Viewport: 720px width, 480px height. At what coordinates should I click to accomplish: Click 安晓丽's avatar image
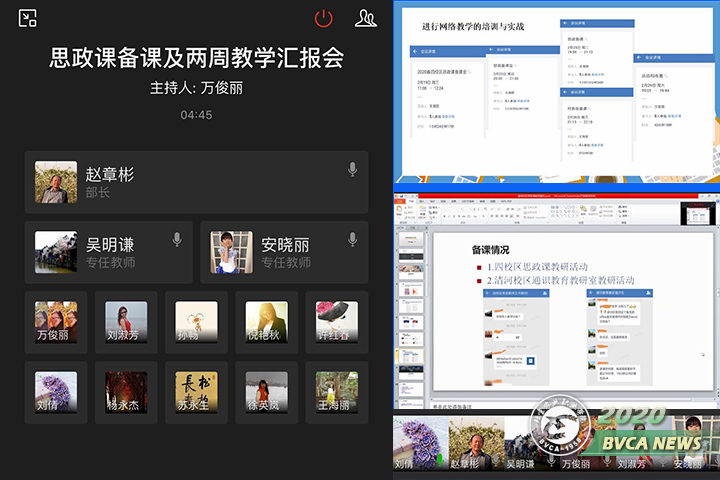(231, 252)
